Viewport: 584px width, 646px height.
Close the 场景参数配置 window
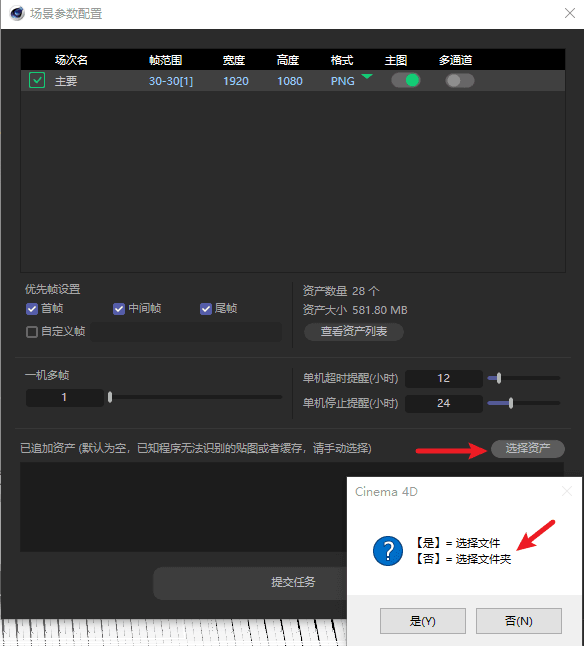pyautogui.click(x=570, y=13)
